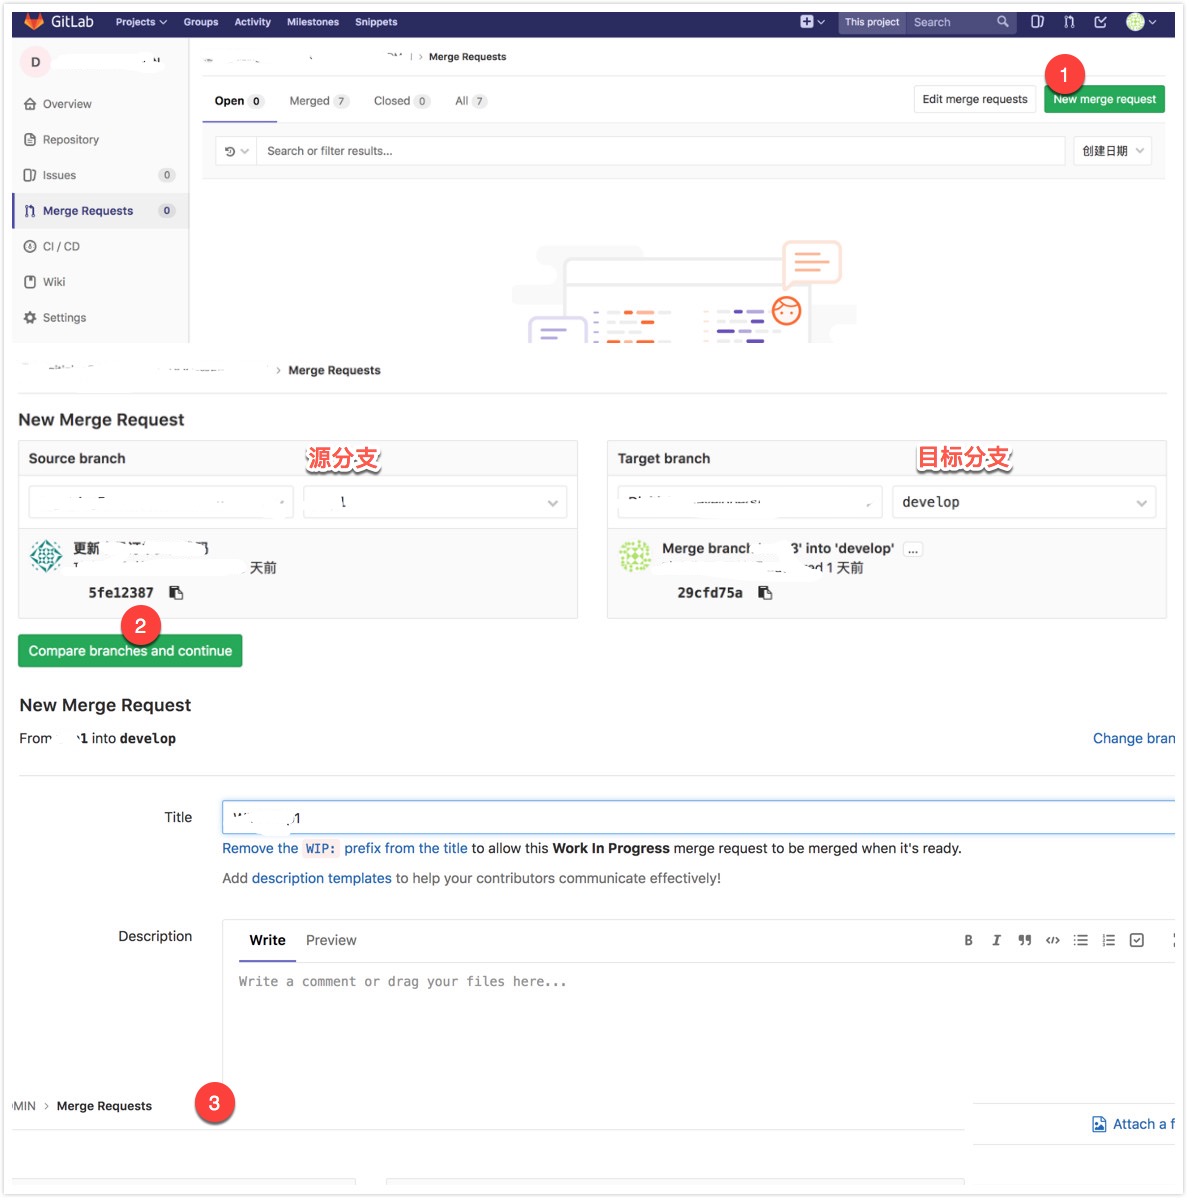Screen dimensions: 1193x1202
Task: Switch to the All tab
Action: point(470,101)
